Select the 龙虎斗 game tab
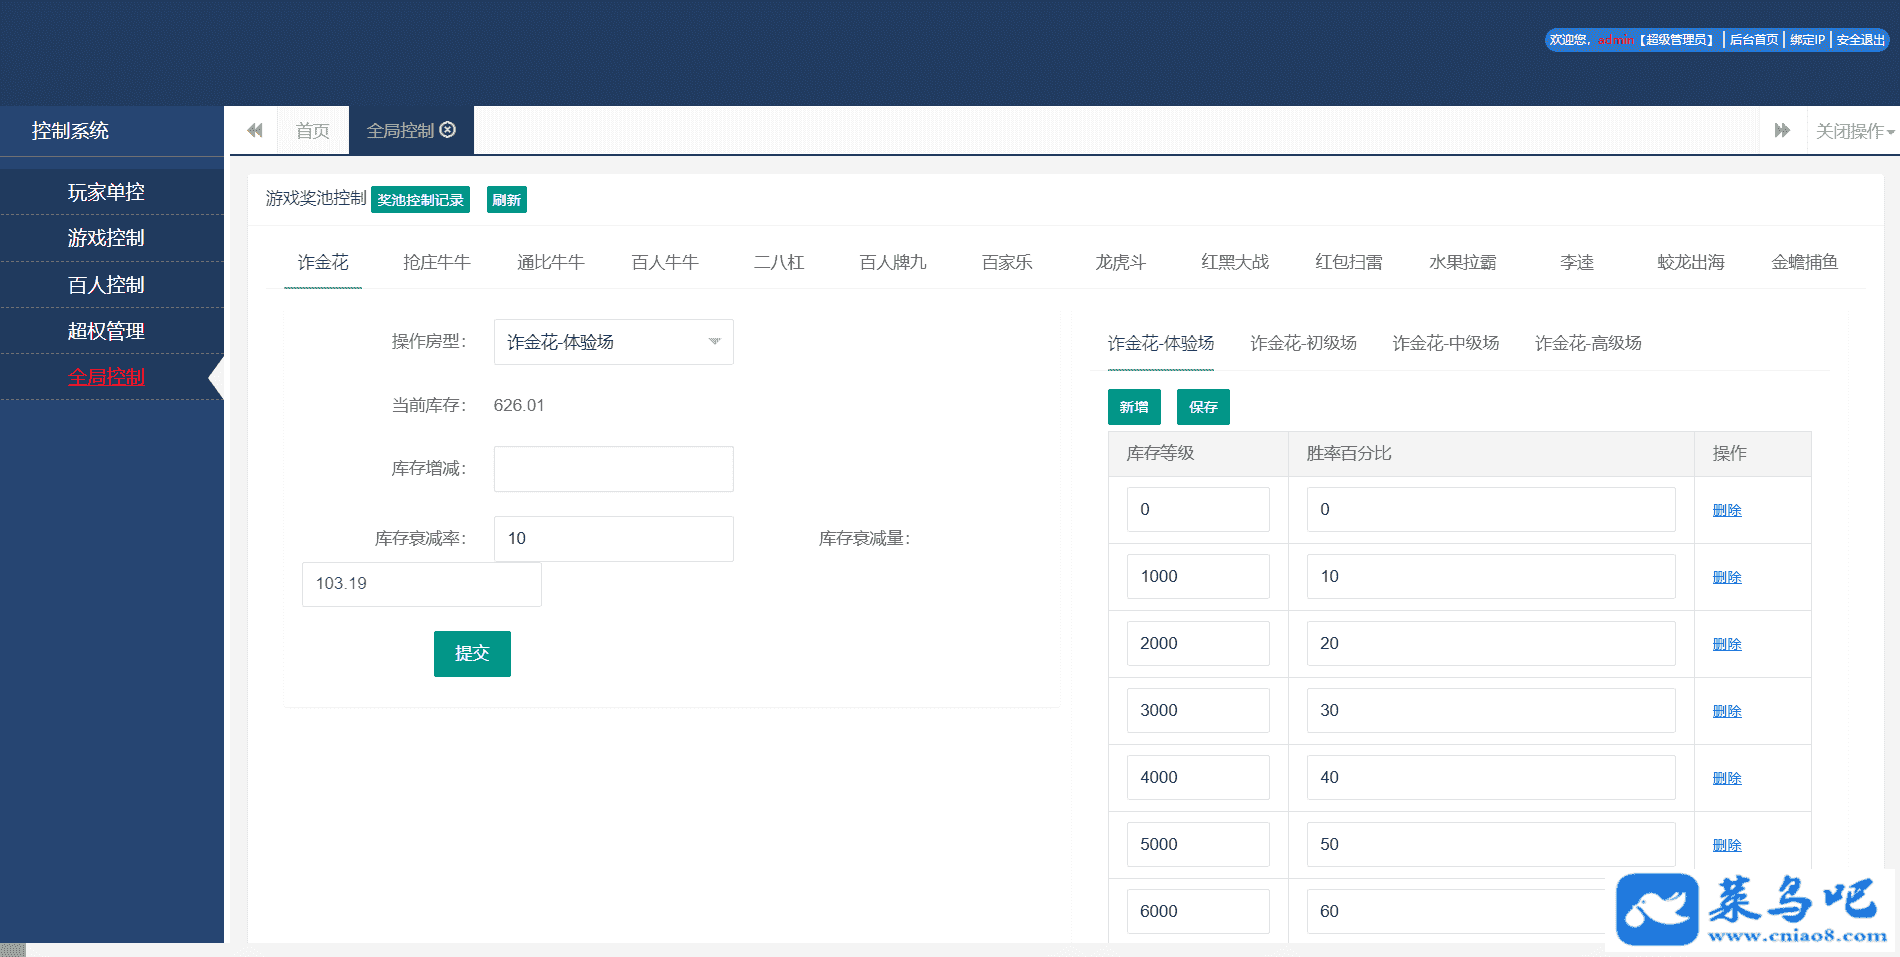The image size is (1900, 957). [x=1120, y=262]
